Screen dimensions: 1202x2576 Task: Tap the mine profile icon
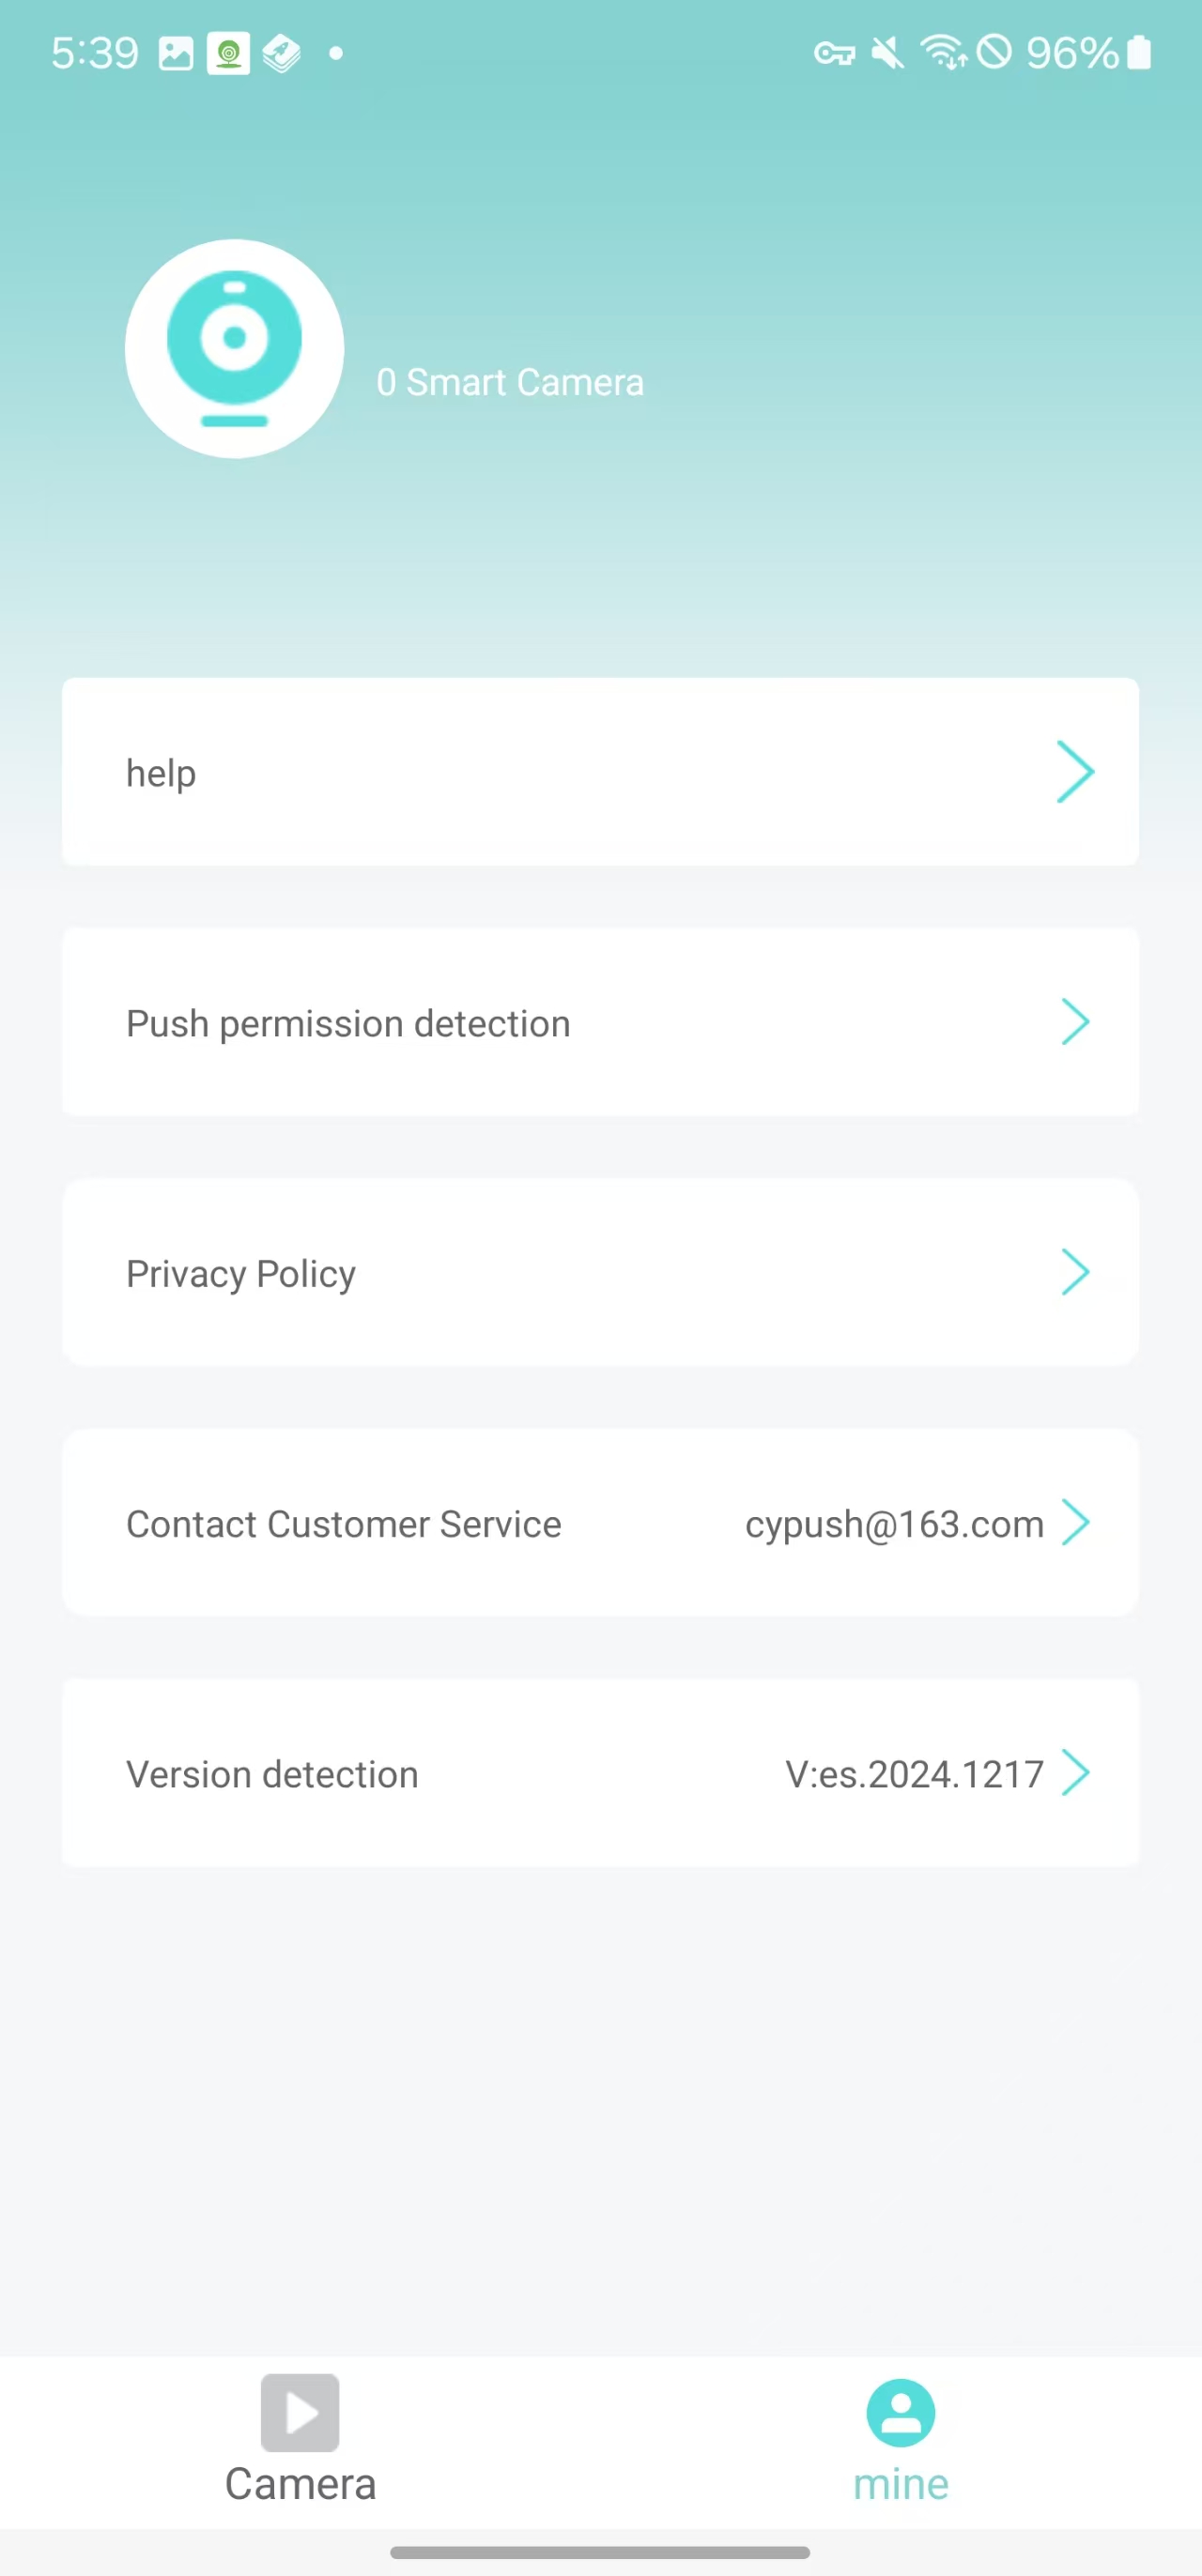[x=900, y=2412]
